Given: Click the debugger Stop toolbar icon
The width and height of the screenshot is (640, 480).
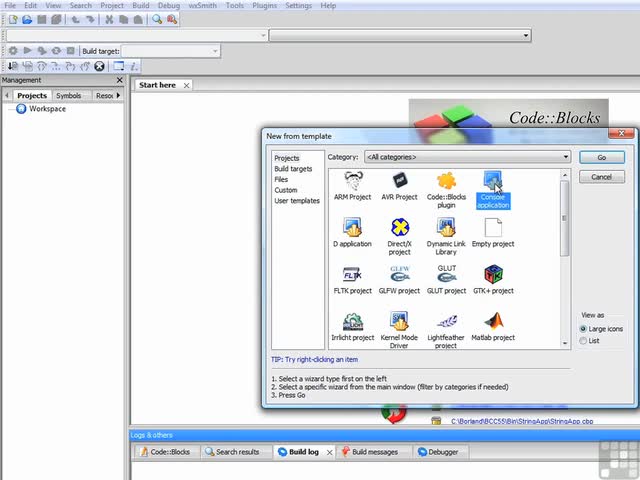Looking at the screenshot, I should (x=99, y=66).
